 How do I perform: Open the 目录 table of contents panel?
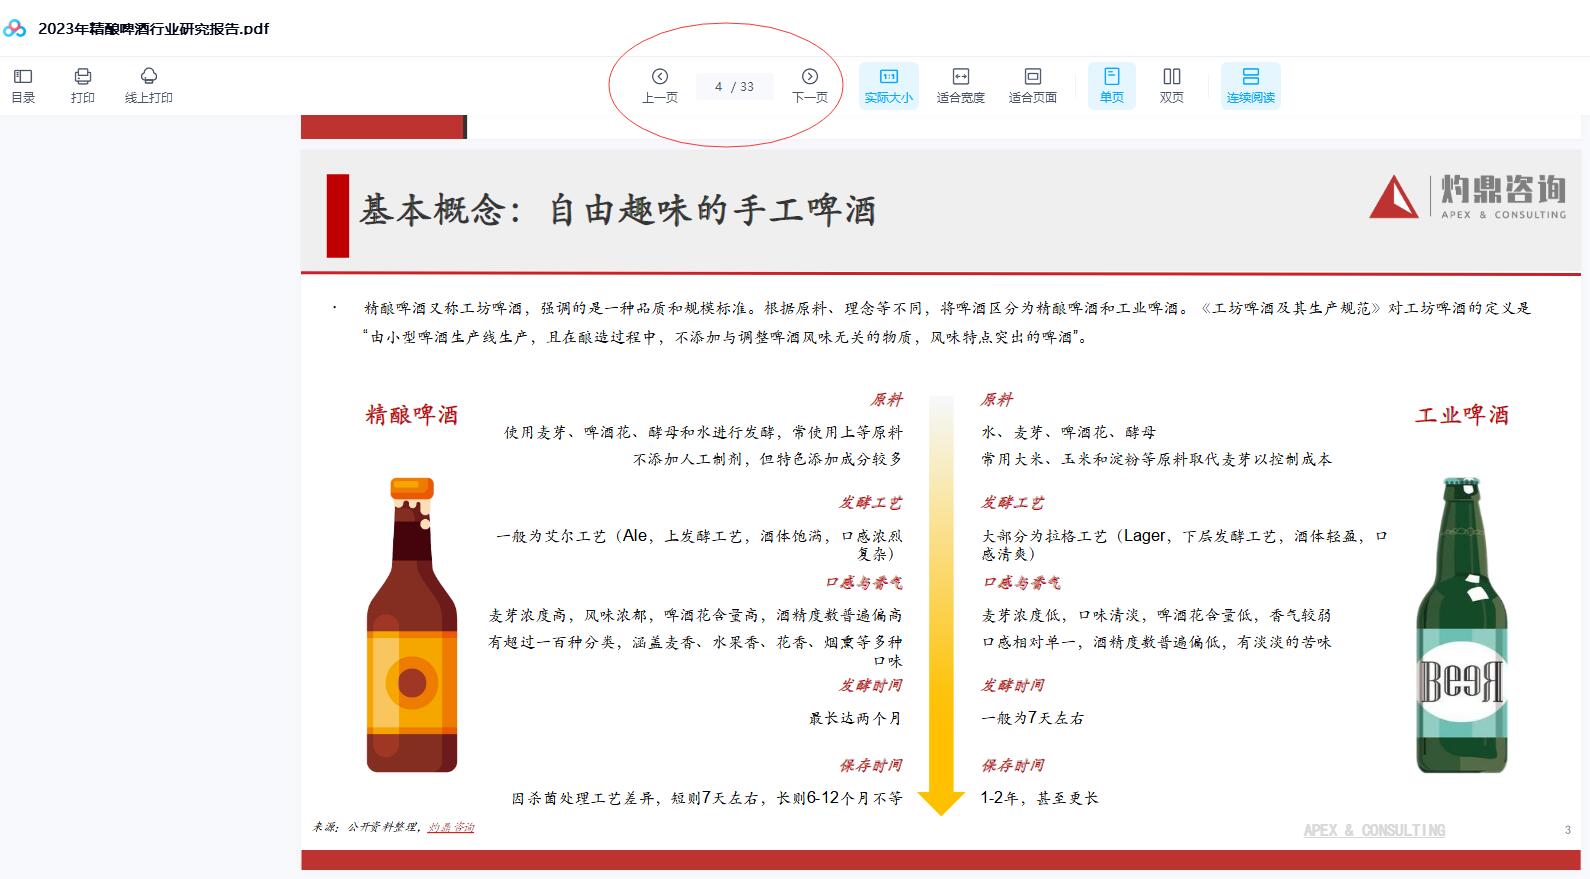tap(23, 85)
